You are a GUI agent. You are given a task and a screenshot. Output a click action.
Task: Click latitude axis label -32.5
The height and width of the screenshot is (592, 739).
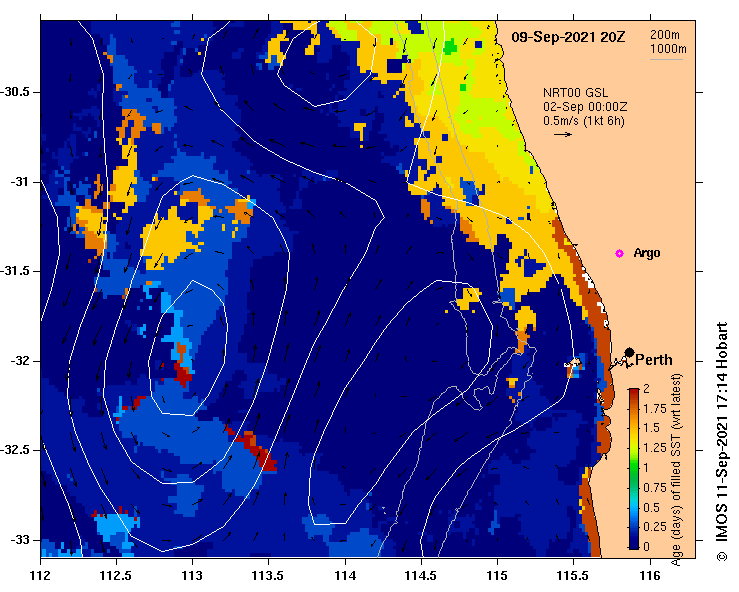14,450
